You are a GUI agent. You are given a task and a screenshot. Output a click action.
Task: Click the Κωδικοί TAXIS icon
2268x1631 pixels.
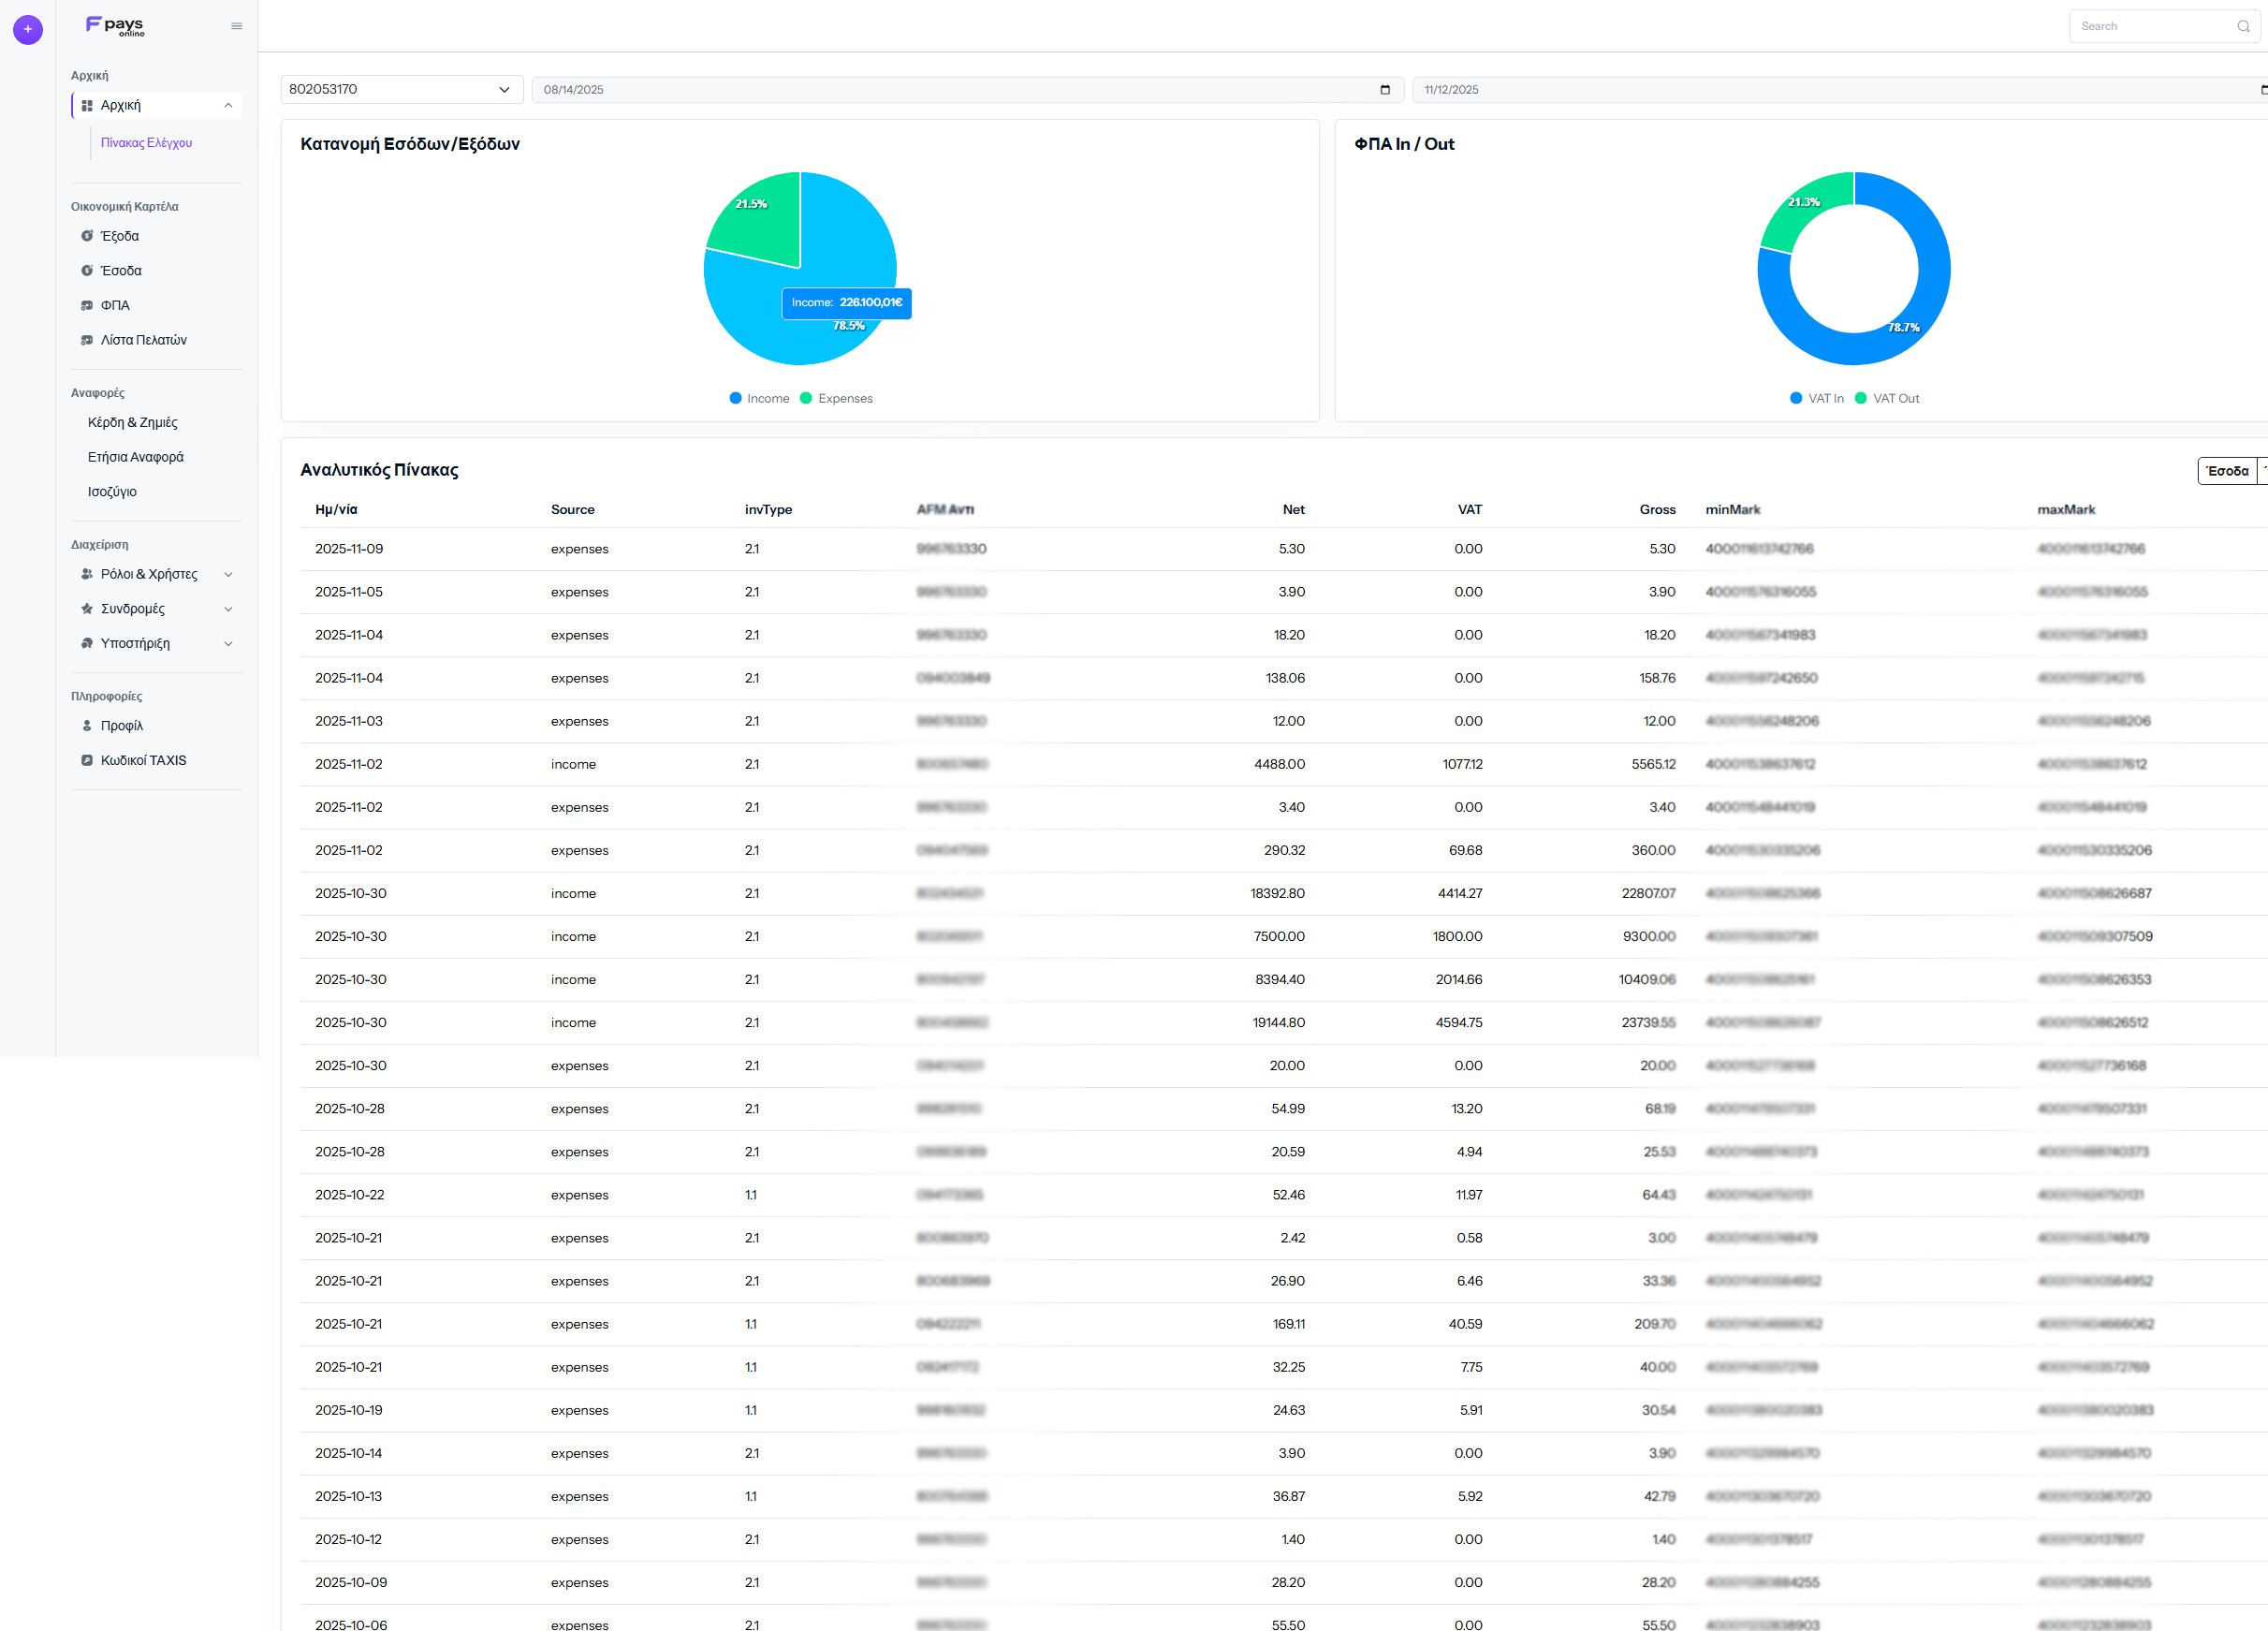click(x=87, y=760)
